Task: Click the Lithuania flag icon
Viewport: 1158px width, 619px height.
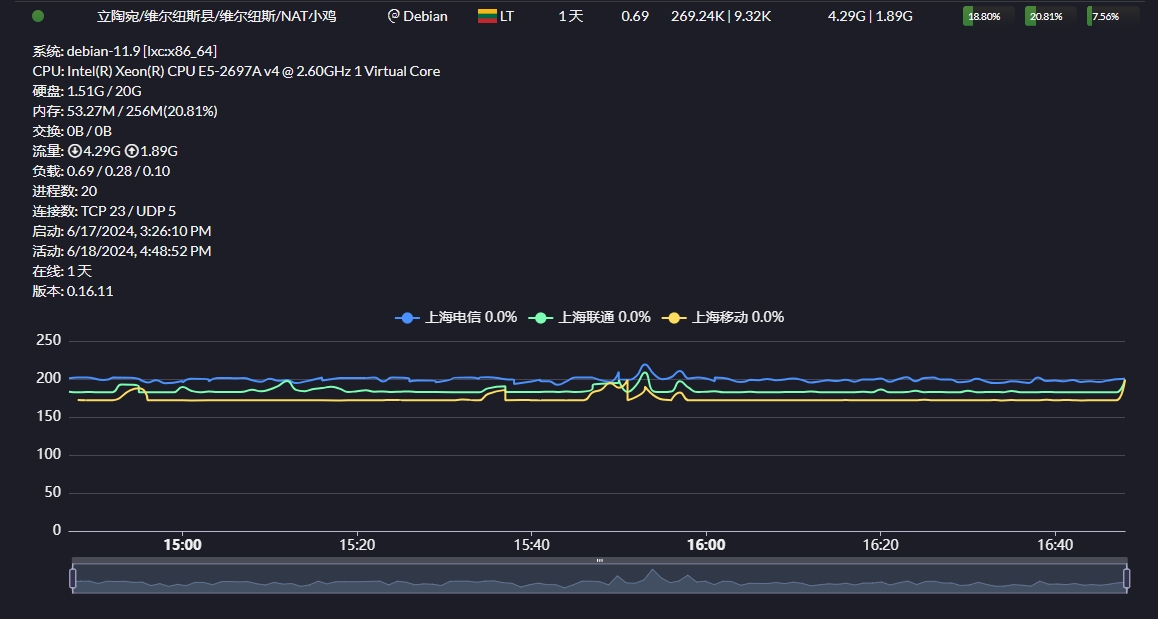Action: [487, 16]
